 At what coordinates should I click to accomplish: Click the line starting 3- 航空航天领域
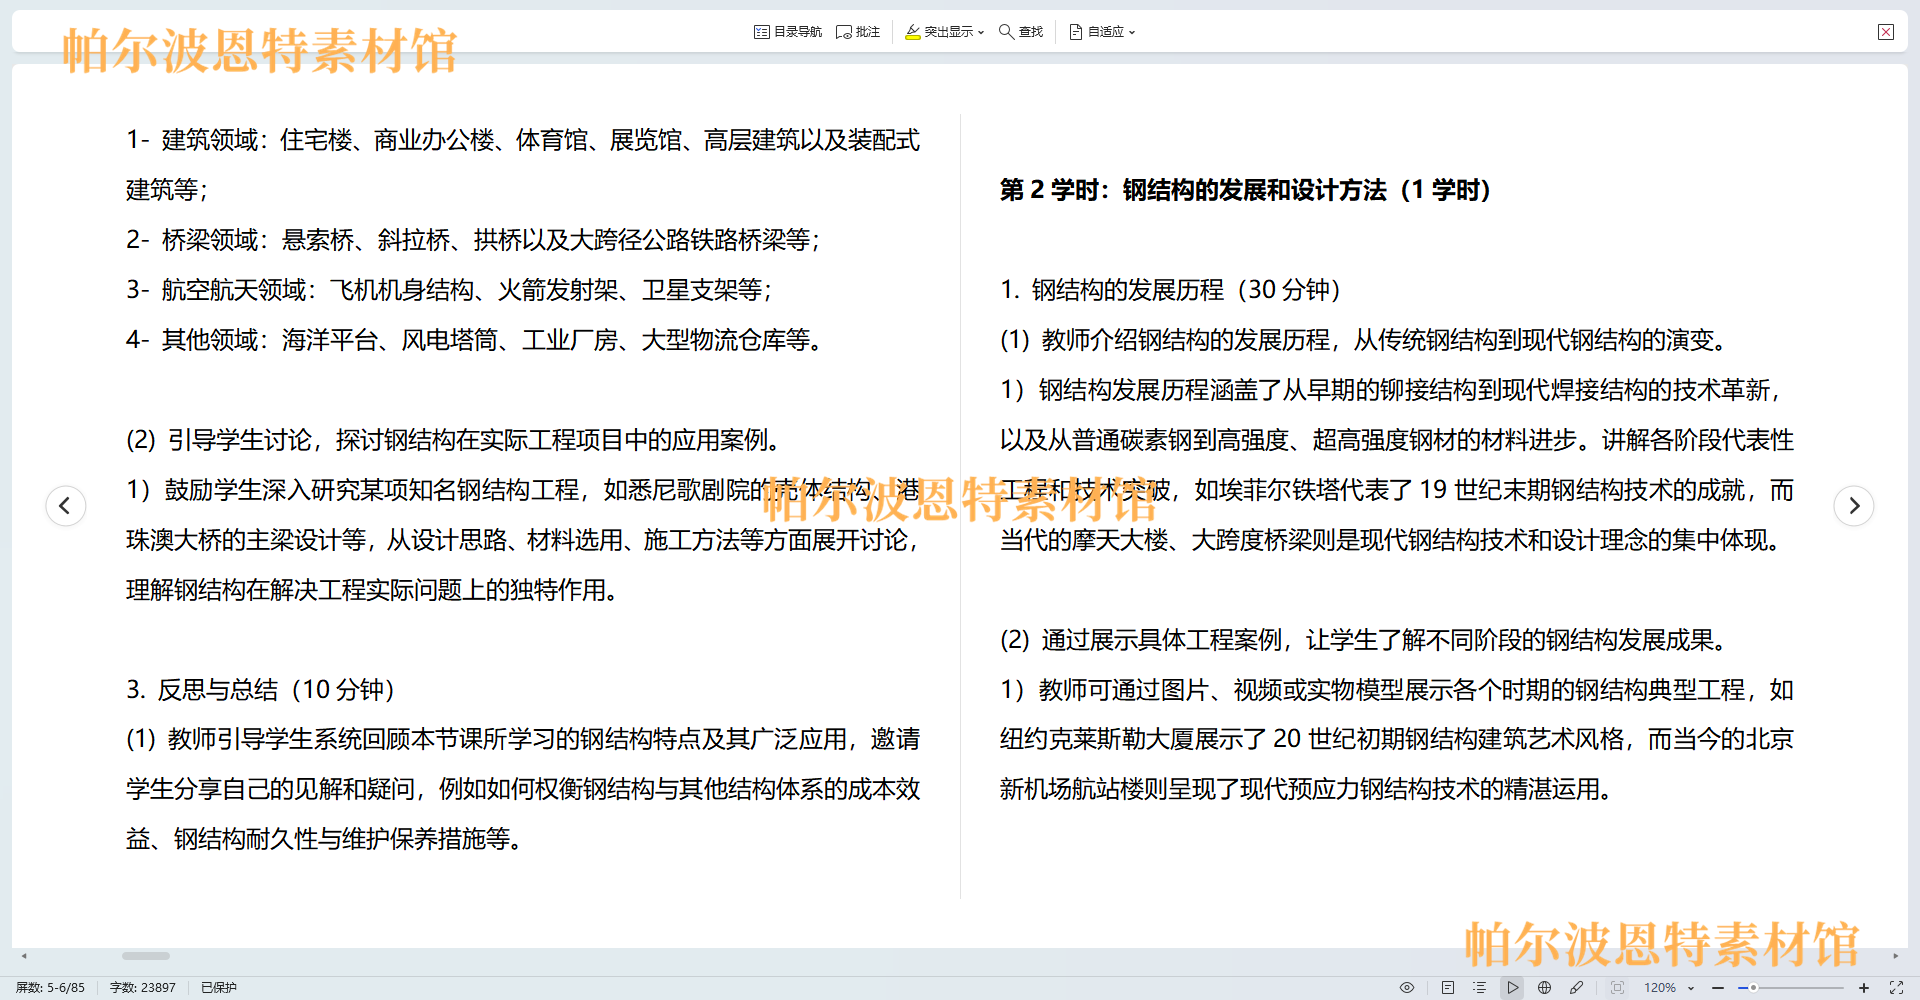click(x=449, y=290)
